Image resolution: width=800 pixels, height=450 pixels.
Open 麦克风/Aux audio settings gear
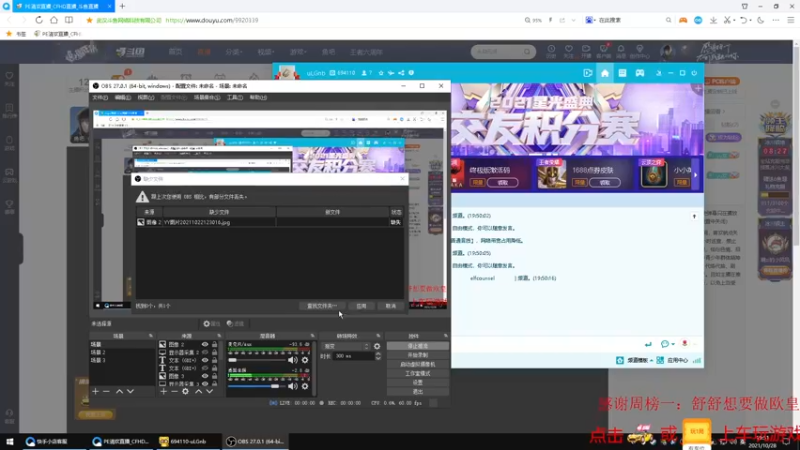(305, 360)
